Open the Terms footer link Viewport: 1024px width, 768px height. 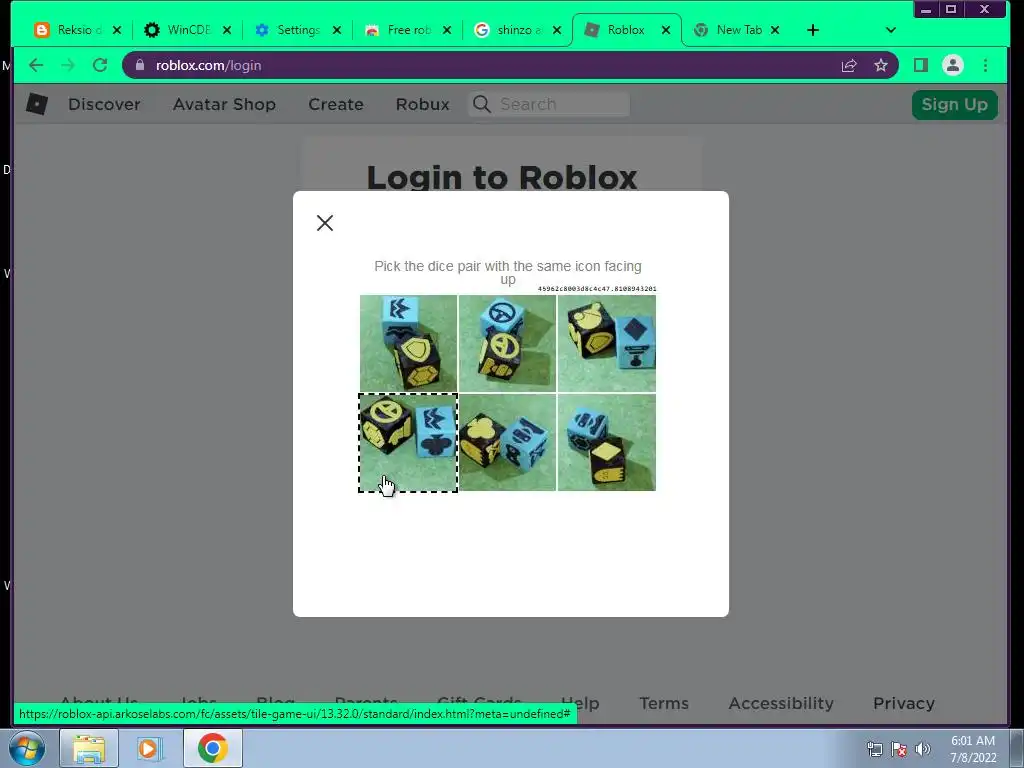pos(664,703)
